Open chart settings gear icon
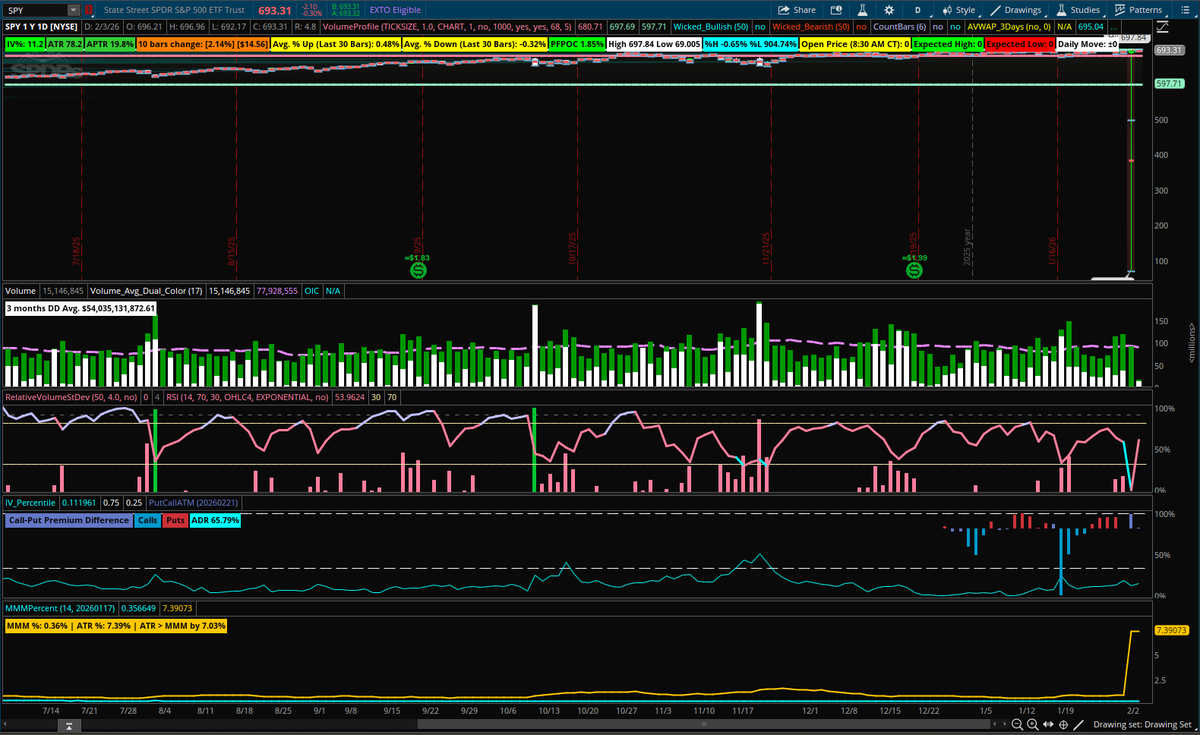This screenshot has height=735, width=1200. click(889, 10)
